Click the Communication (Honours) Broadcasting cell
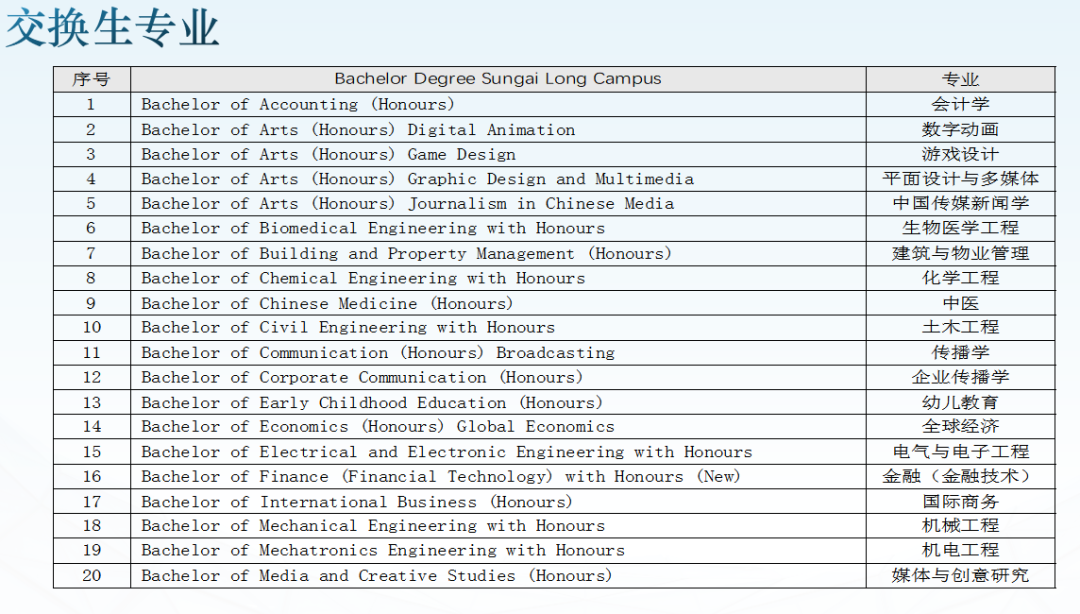Viewport: 1080px width, 614px height. [x=377, y=353]
